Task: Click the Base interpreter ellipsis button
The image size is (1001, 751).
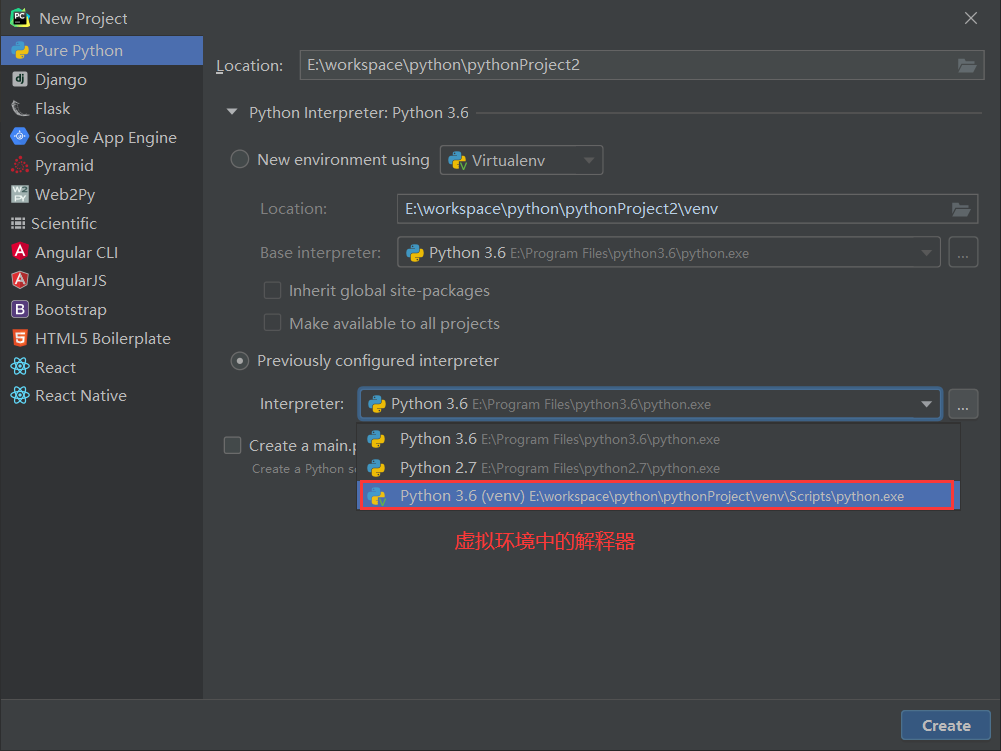Action: coord(963,253)
